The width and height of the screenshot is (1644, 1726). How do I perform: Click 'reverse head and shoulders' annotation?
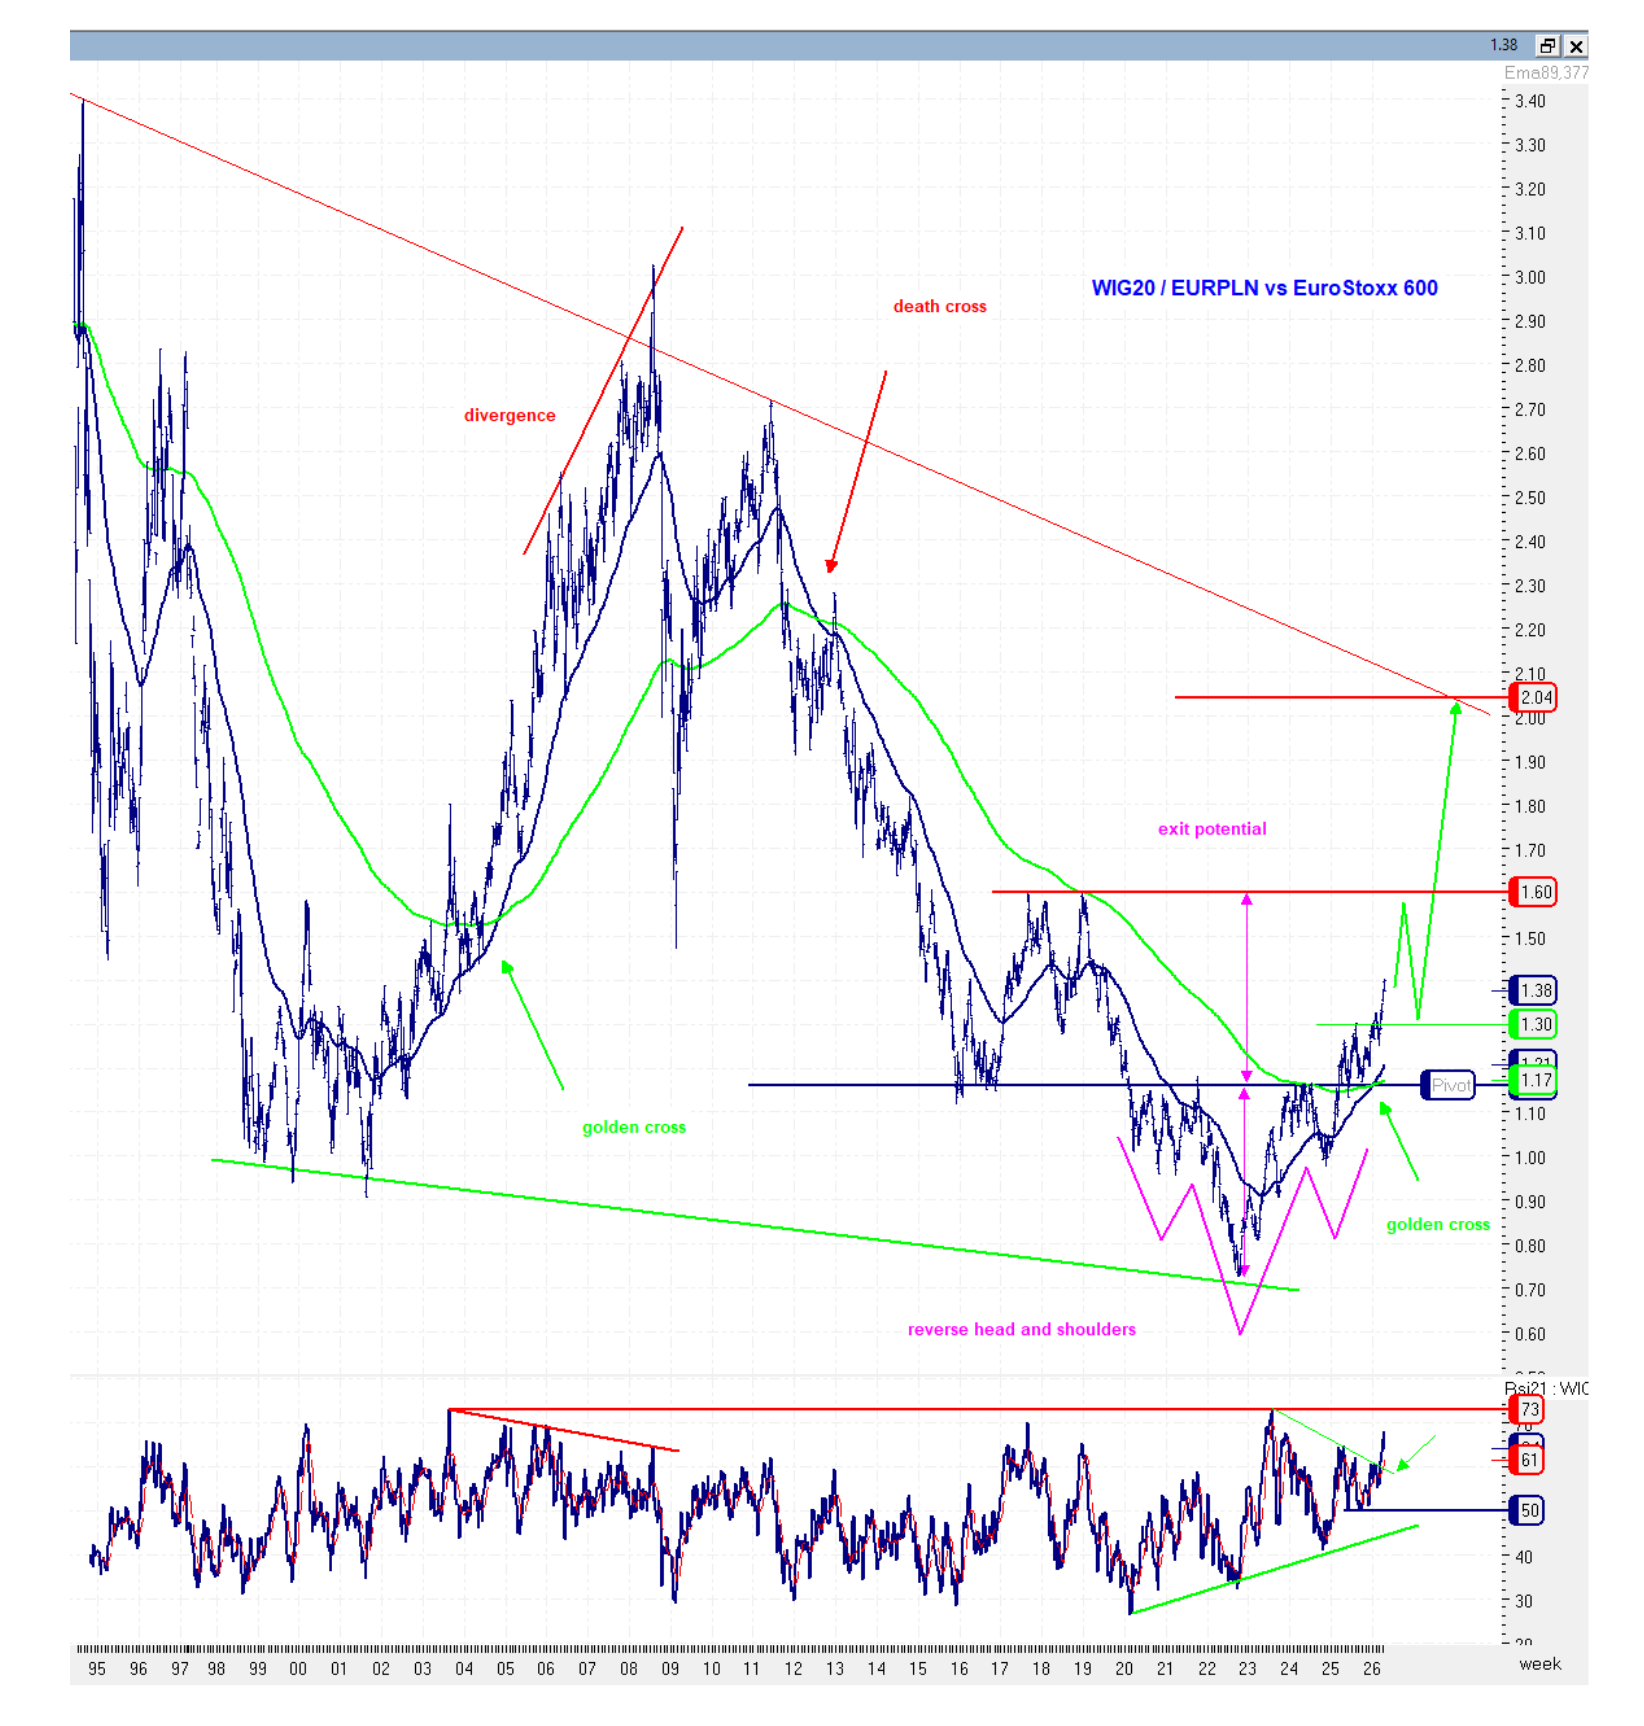[x=1021, y=1329]
